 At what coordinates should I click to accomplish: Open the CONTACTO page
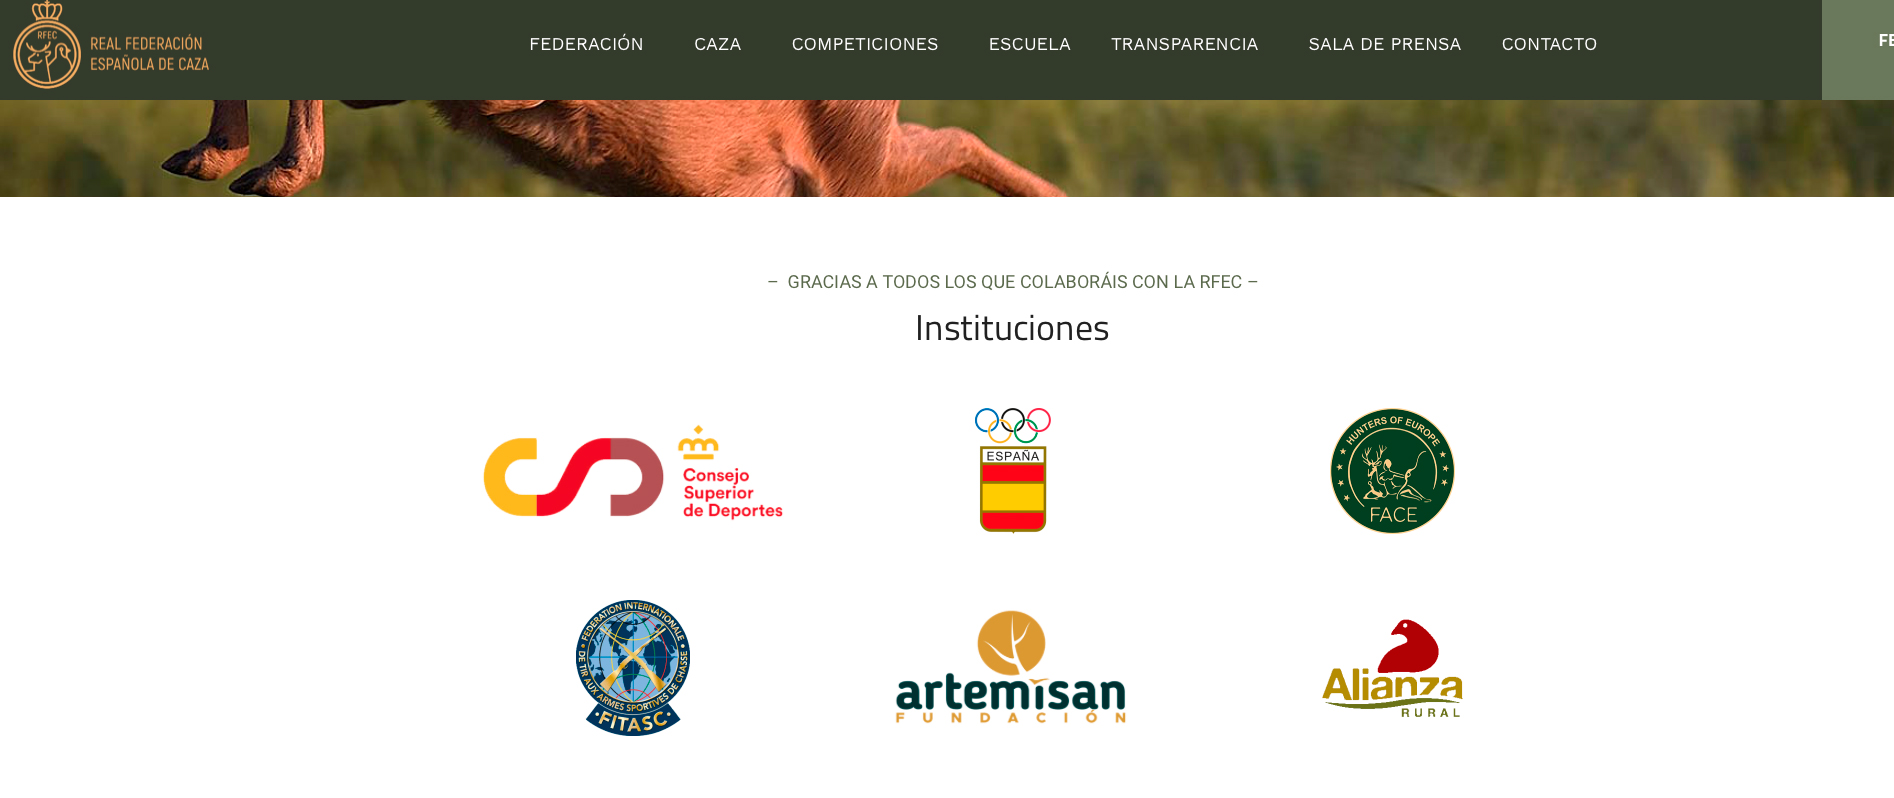tap(1549, 45)
